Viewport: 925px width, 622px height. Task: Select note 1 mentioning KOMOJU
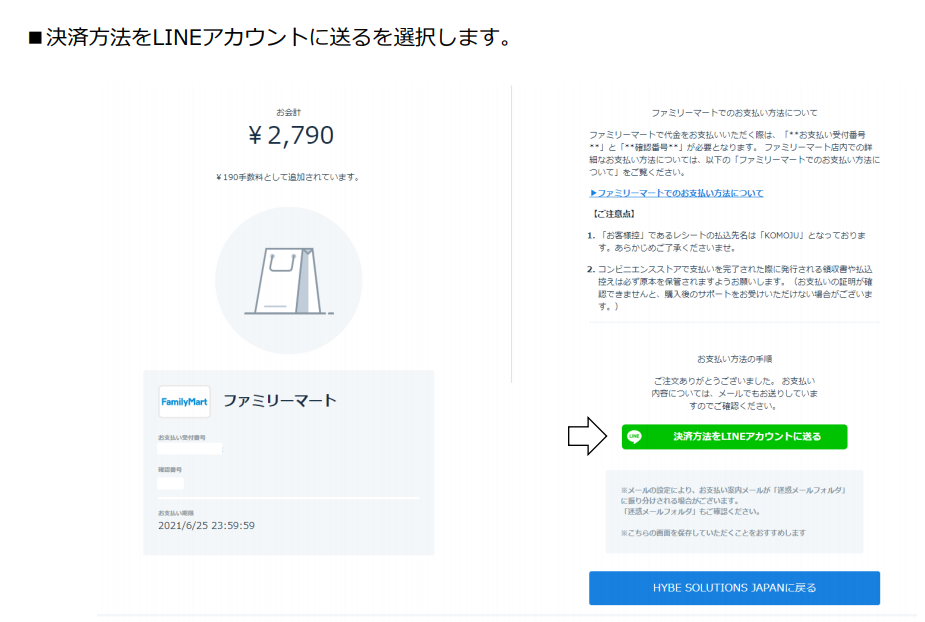point(734,240)
